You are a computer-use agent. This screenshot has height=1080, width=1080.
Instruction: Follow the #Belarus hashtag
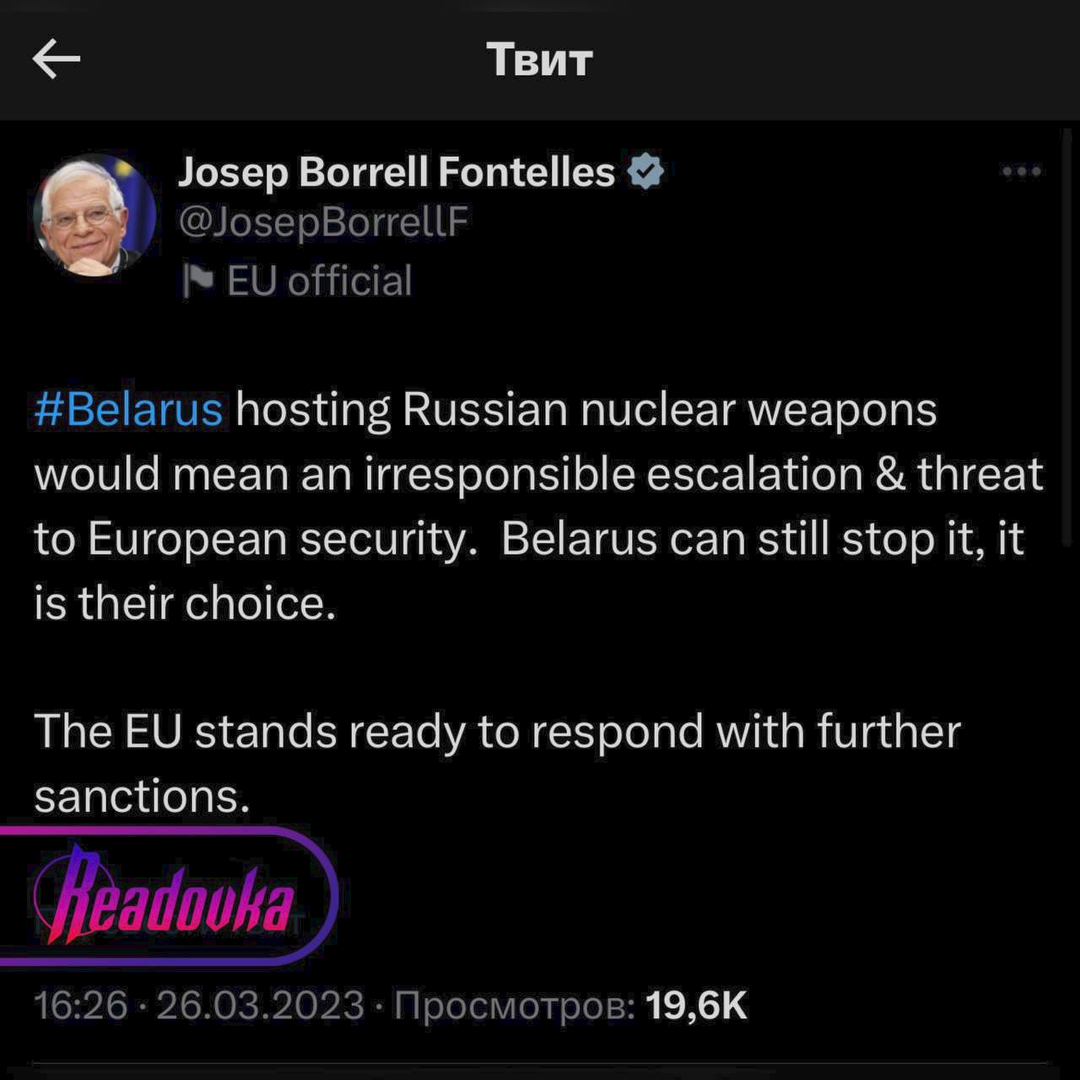click(x=128, y=411)
